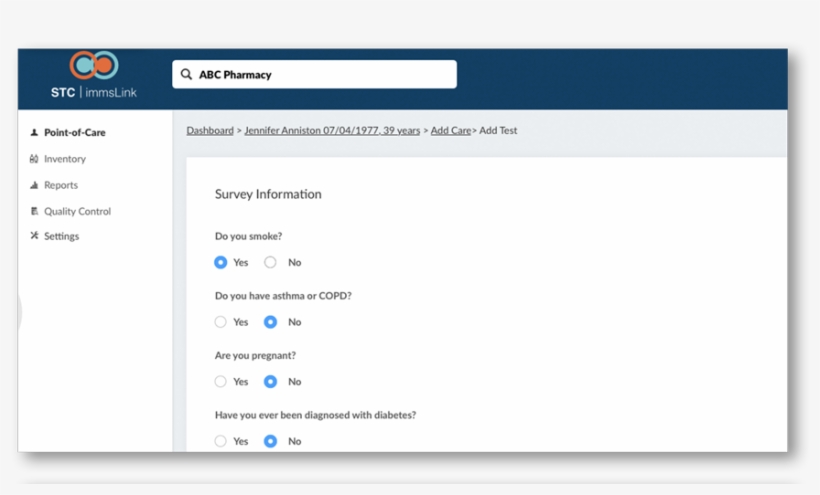Click the diabetes diagnosis question text
Screen dimensions: 820x495
315,415
